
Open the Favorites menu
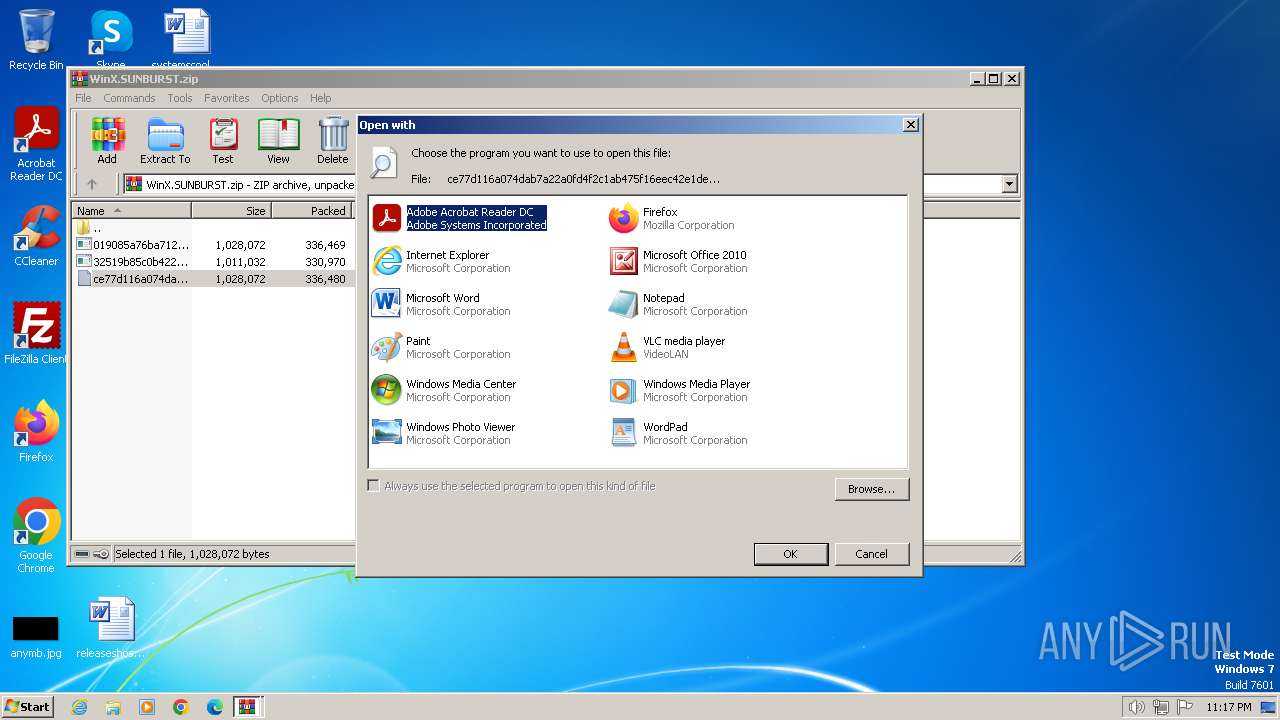coord(227,98)
